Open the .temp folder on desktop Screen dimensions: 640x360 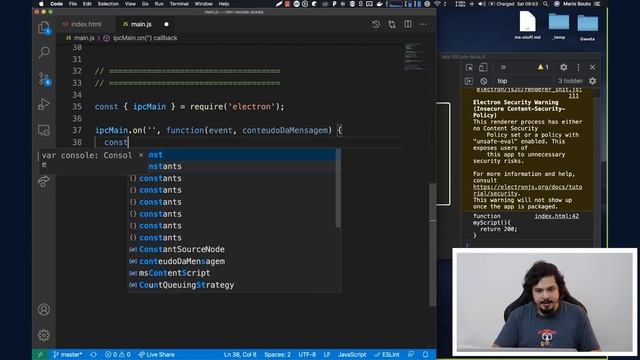click(x=559, y=25)
